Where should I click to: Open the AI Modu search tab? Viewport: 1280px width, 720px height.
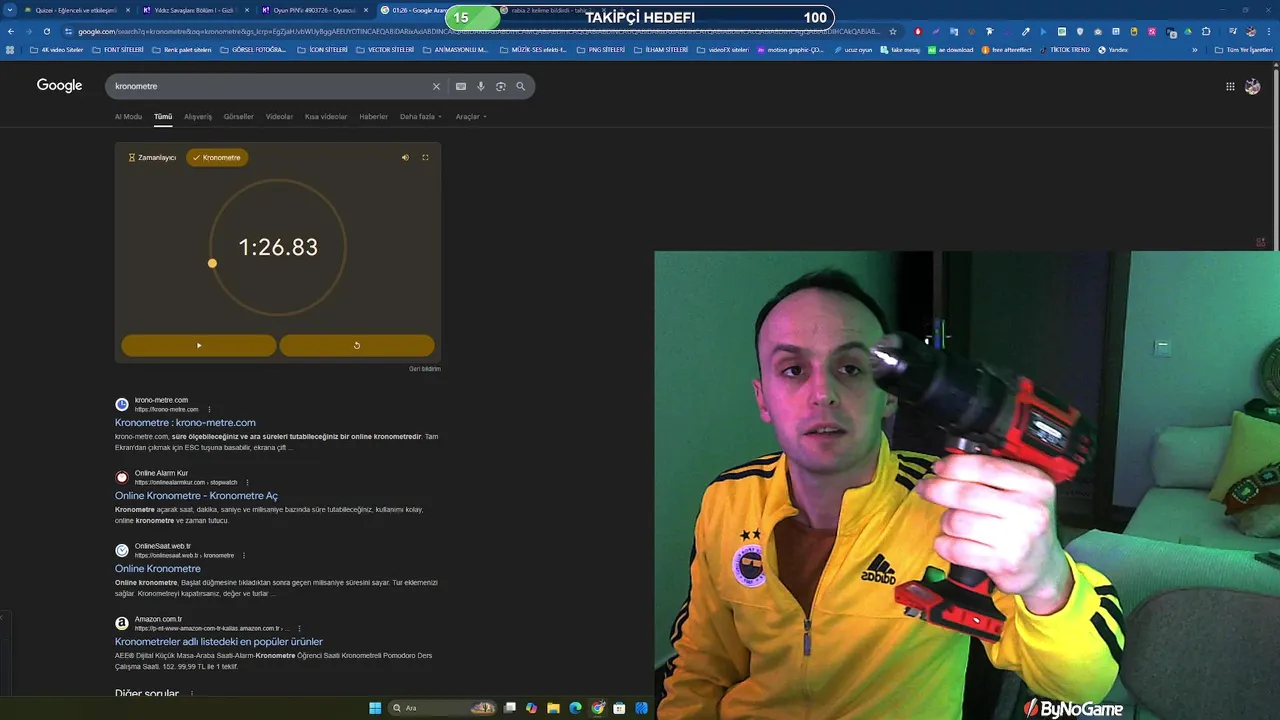click(128, 116)
